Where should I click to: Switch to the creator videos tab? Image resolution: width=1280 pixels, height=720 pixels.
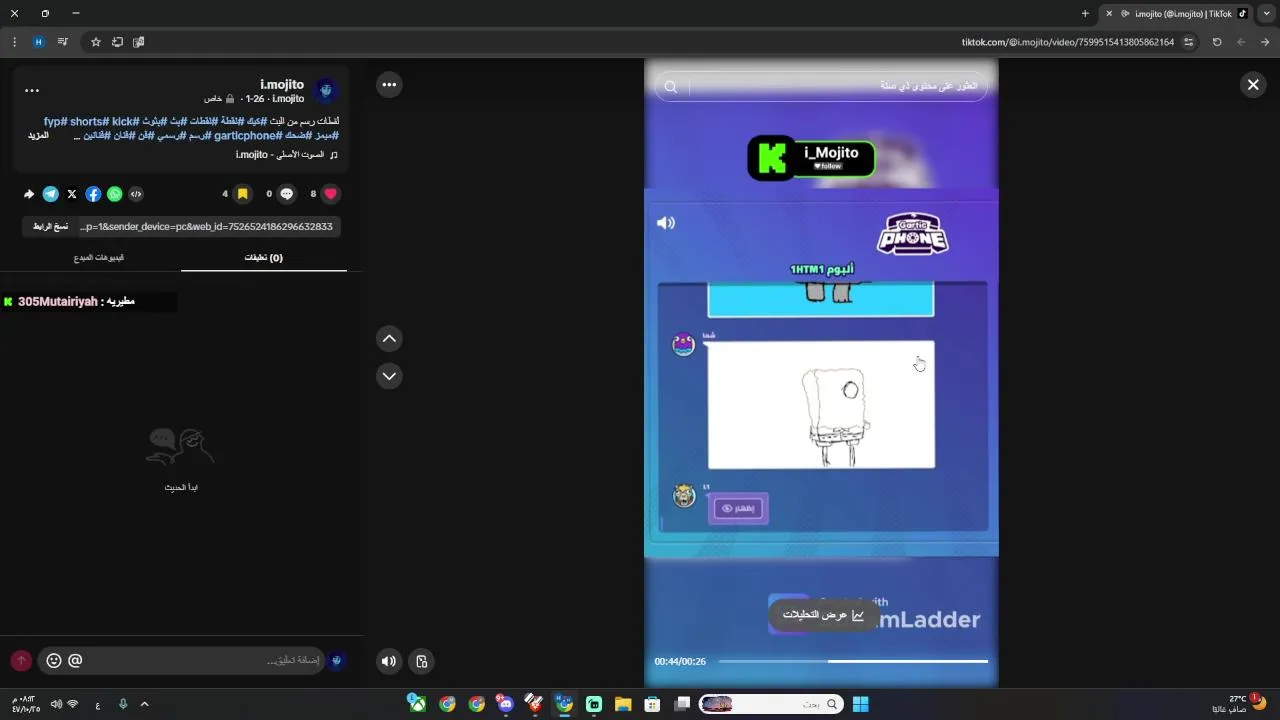99,258
